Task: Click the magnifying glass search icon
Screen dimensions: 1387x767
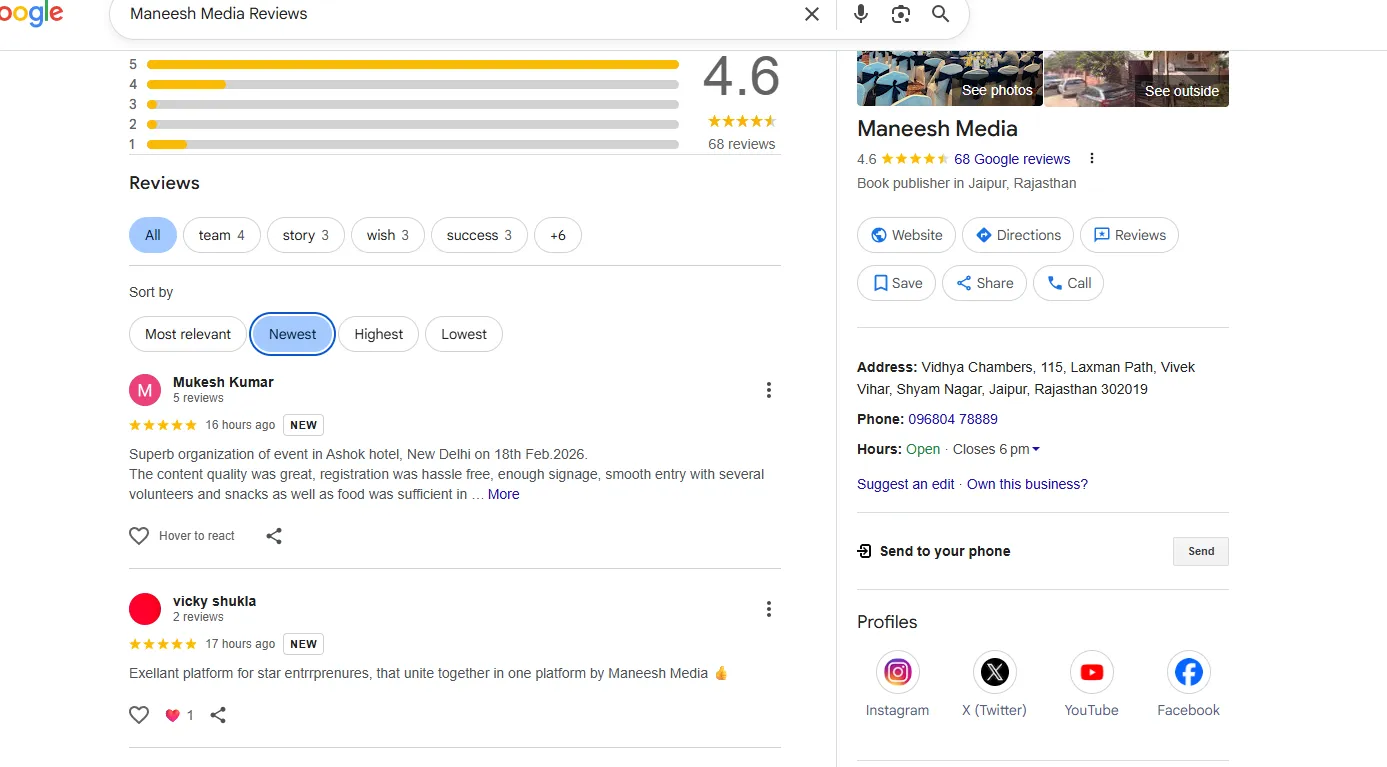Action: (x=940, y=14)
